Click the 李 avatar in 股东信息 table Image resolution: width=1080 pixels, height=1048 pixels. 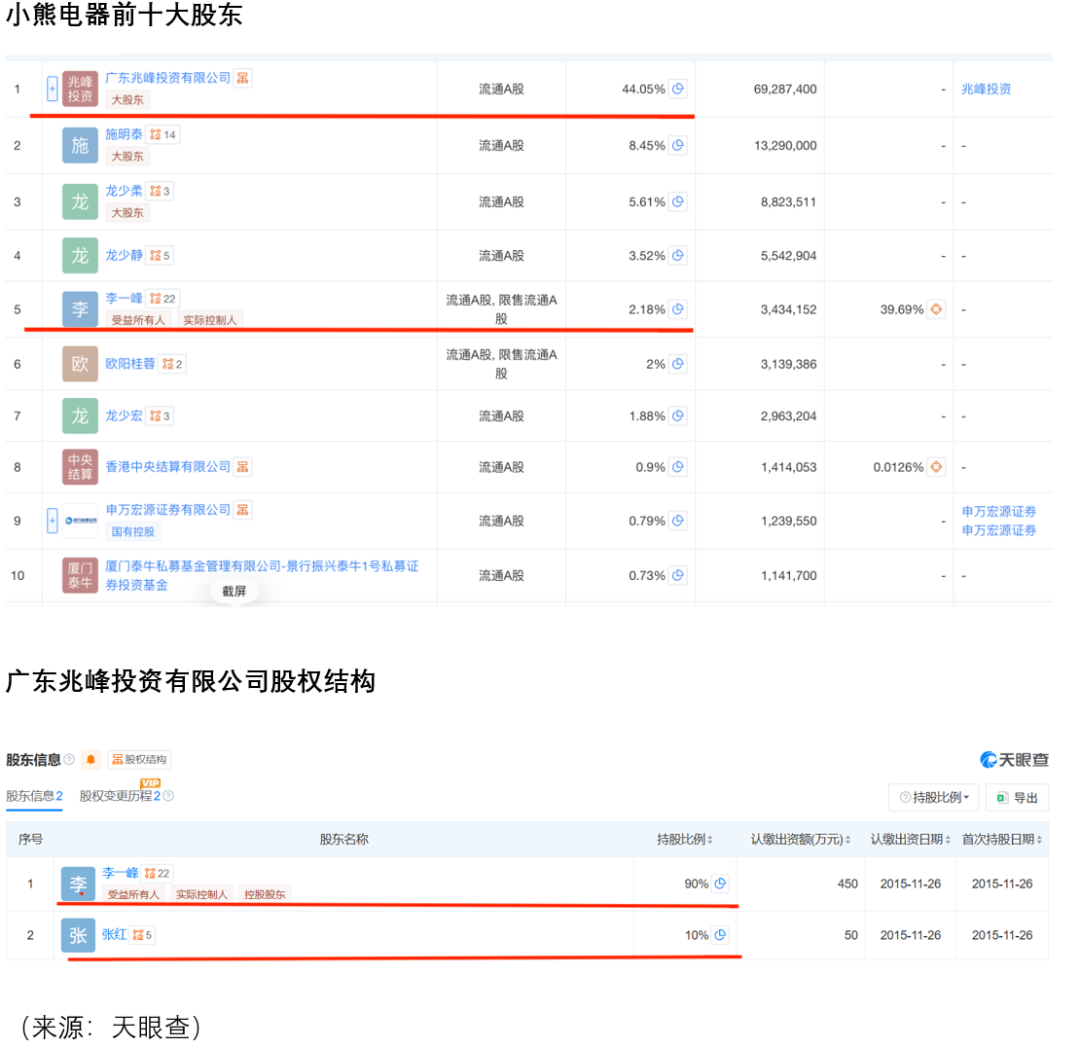click(x=78, y=883)
